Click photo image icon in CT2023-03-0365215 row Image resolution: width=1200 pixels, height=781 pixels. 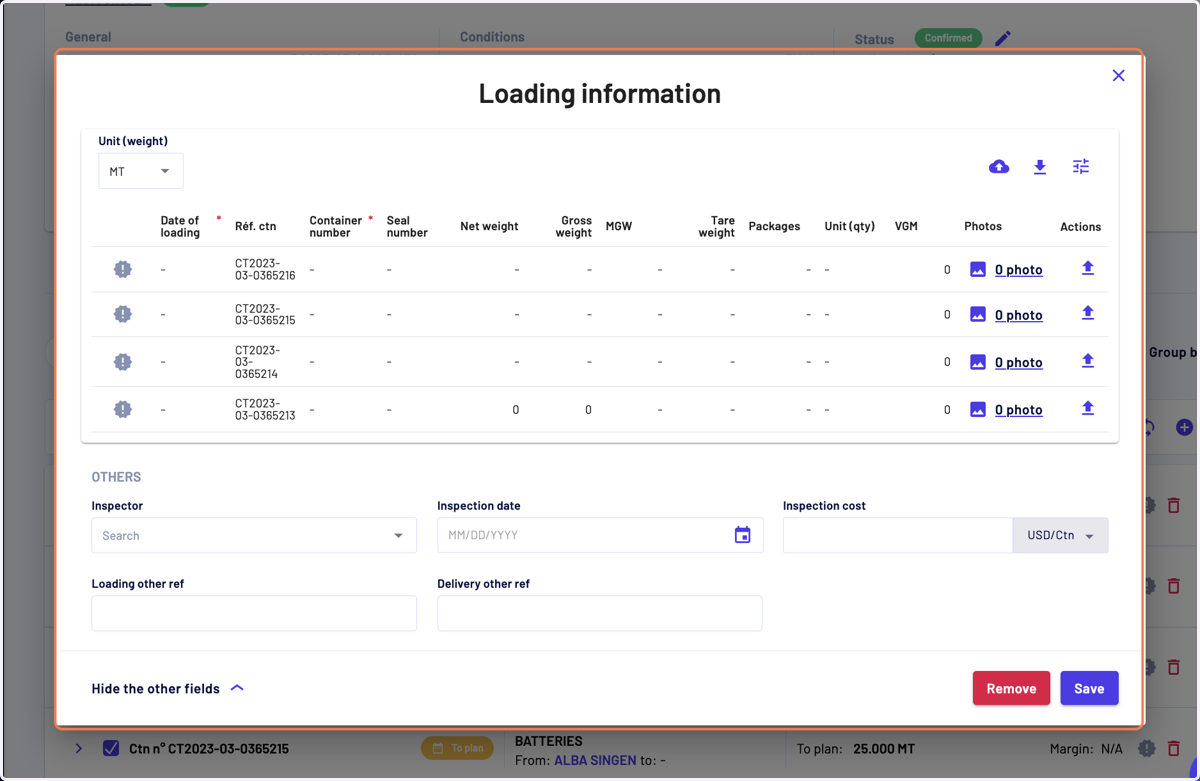point(978,314)
